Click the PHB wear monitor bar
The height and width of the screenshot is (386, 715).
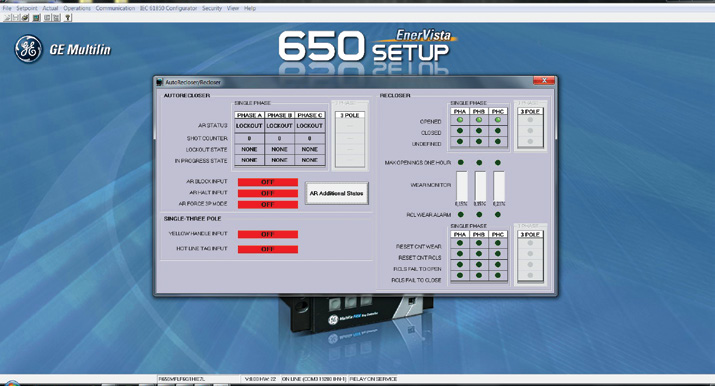click(x=480, y=185)
